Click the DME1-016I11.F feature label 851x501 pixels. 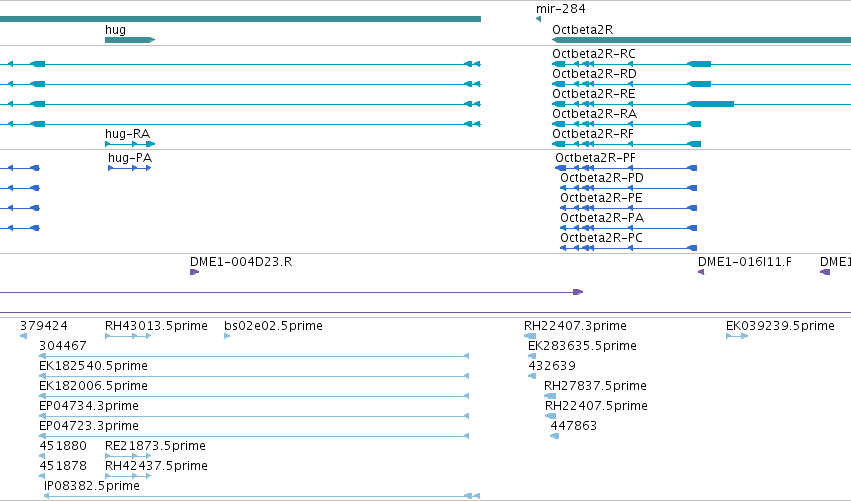point(745,262)
